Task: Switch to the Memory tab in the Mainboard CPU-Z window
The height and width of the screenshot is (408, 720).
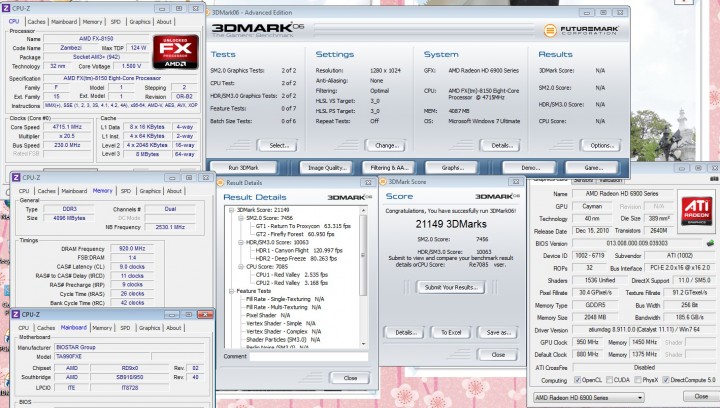Action: [102, 328]
